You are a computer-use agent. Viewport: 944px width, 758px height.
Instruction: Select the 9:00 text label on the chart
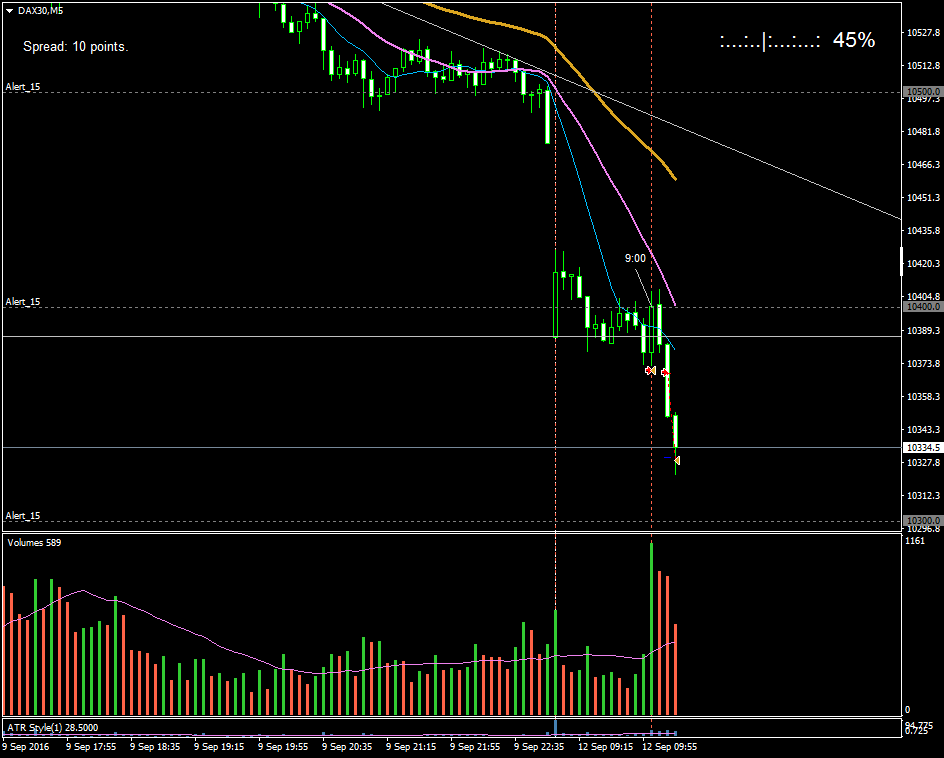tap(635, 258)
